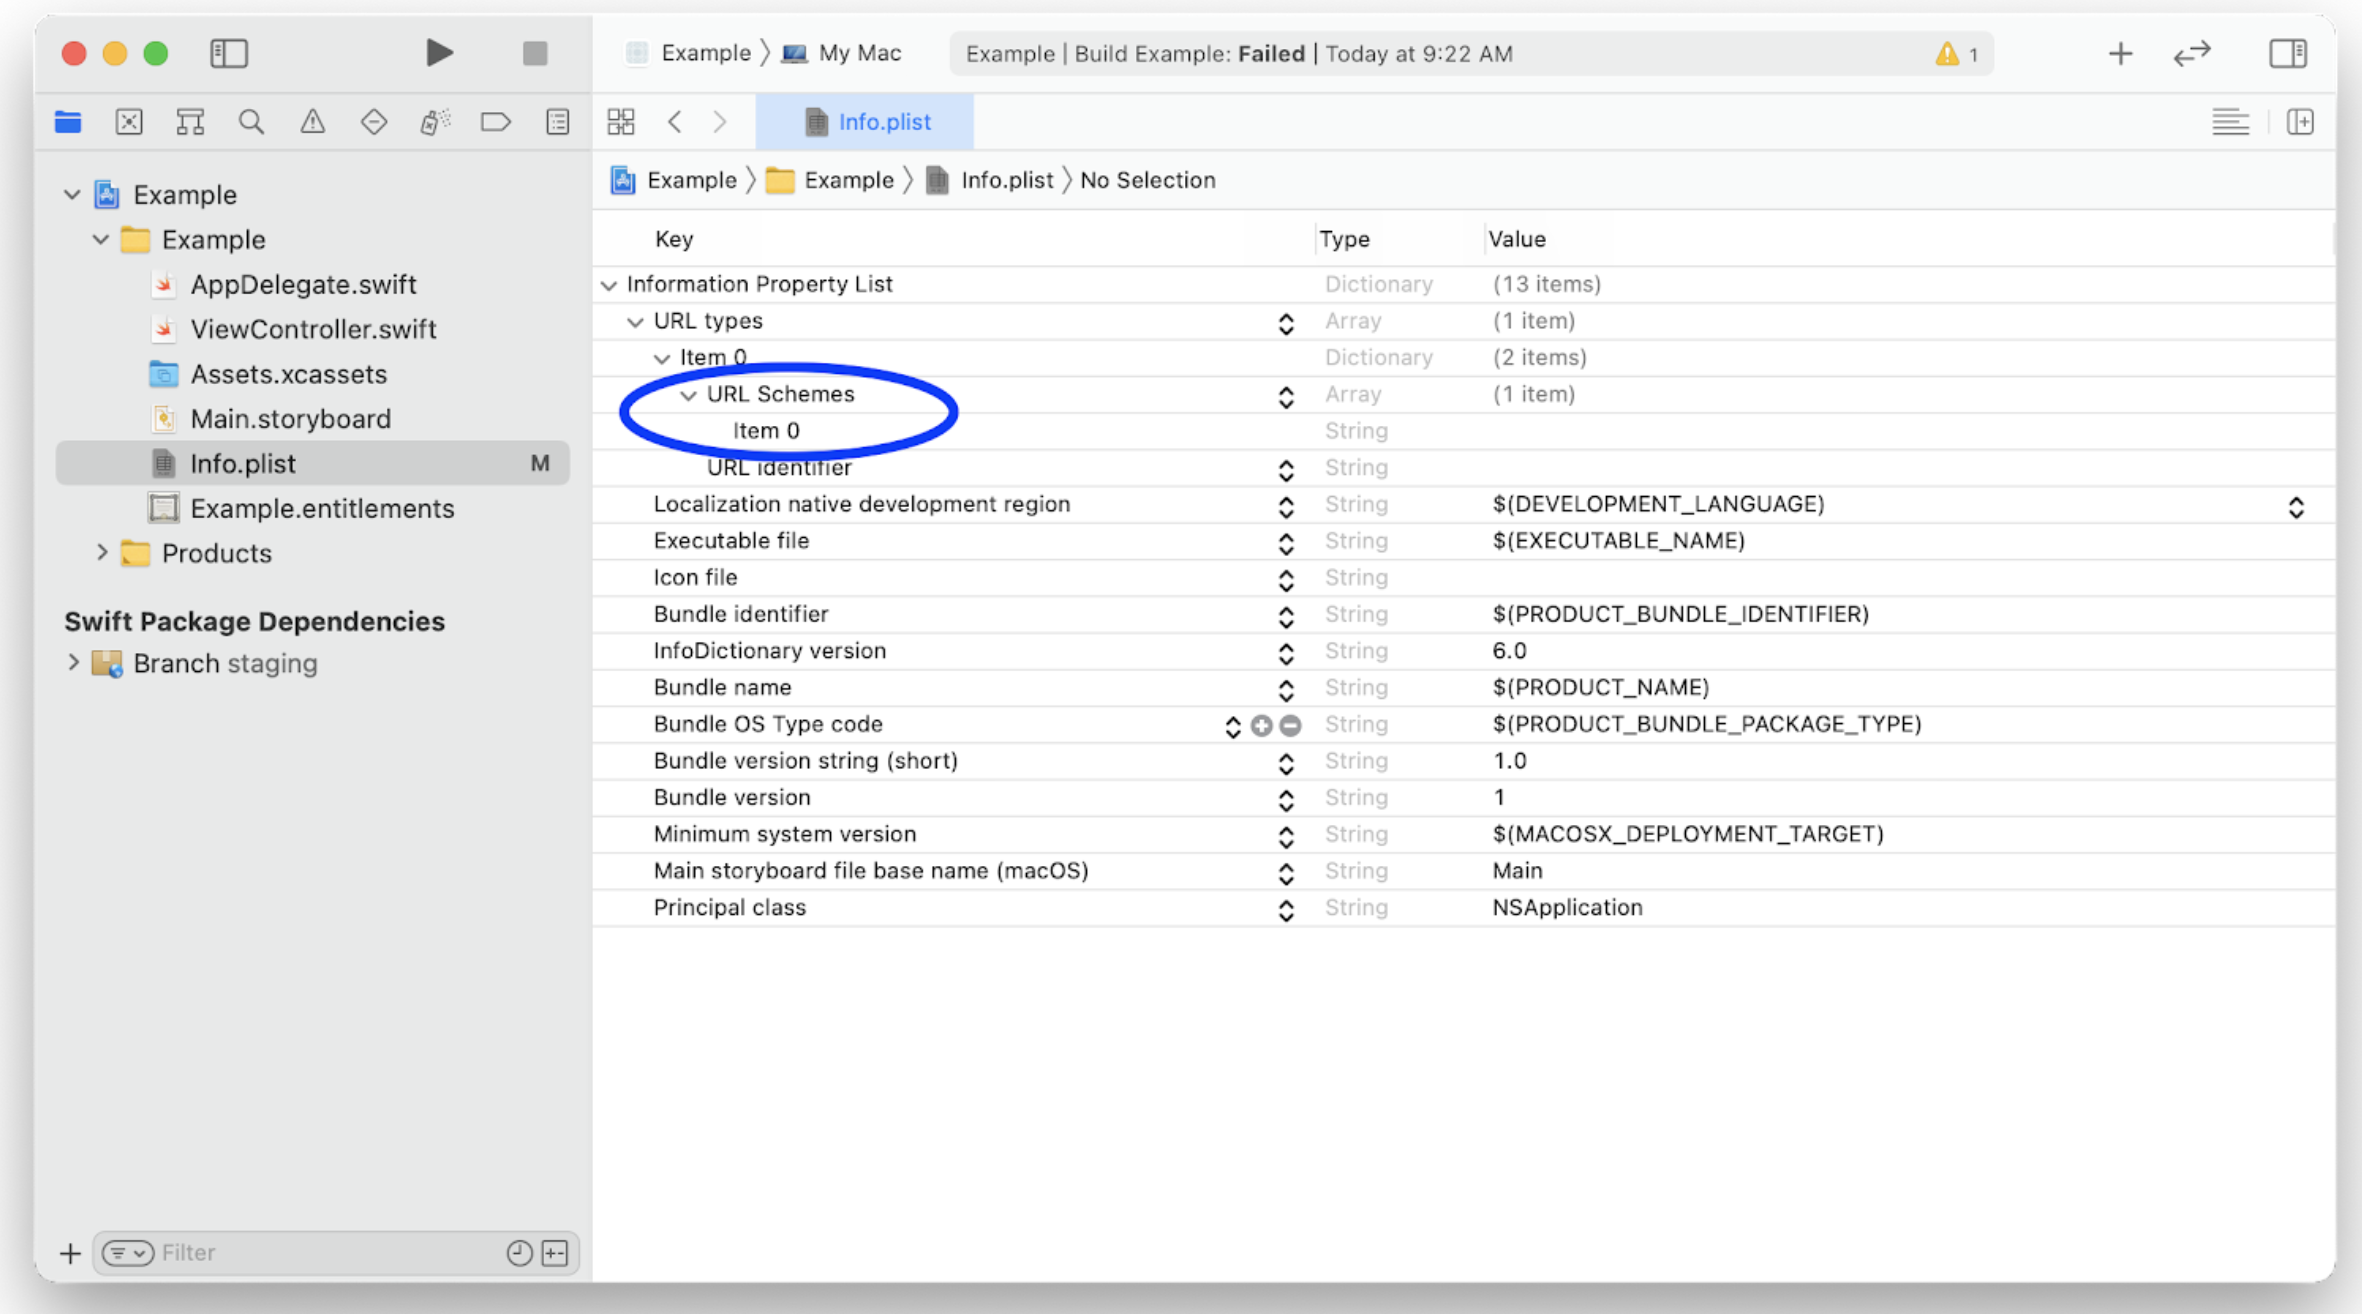
Task: Open the Source Control navigator icon
Action: [x=129, y=122]
